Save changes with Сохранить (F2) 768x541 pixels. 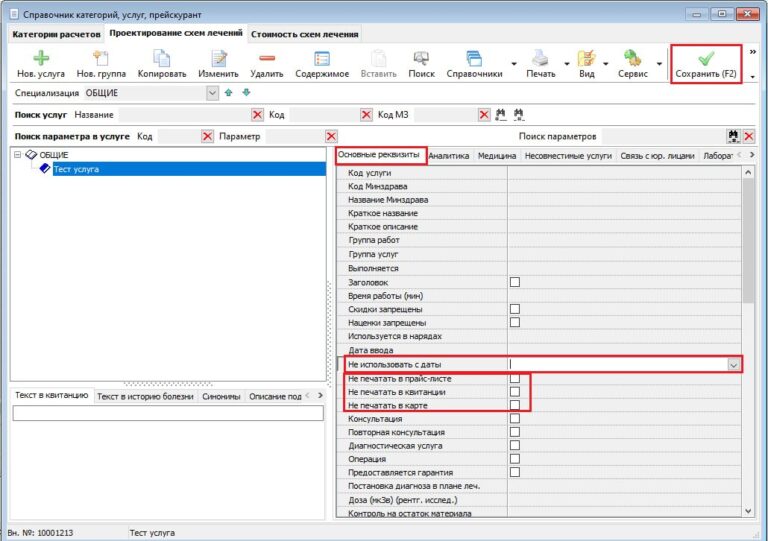coord(706,65)
